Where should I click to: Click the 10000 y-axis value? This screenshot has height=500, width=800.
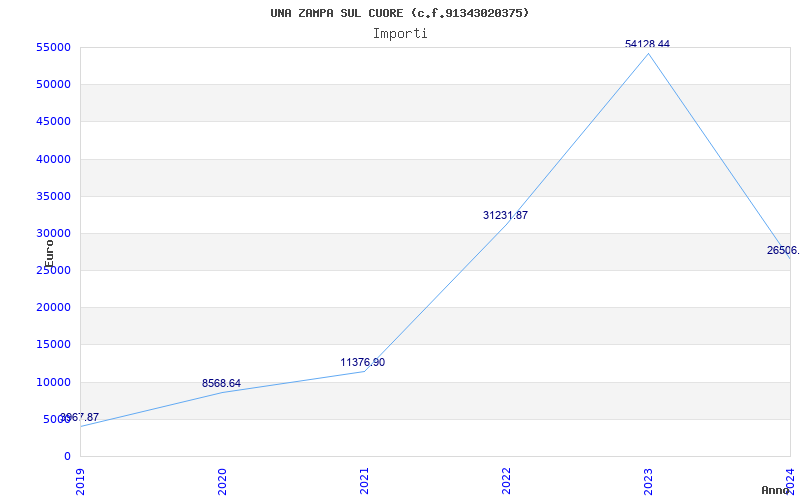[x=53, y=382]
